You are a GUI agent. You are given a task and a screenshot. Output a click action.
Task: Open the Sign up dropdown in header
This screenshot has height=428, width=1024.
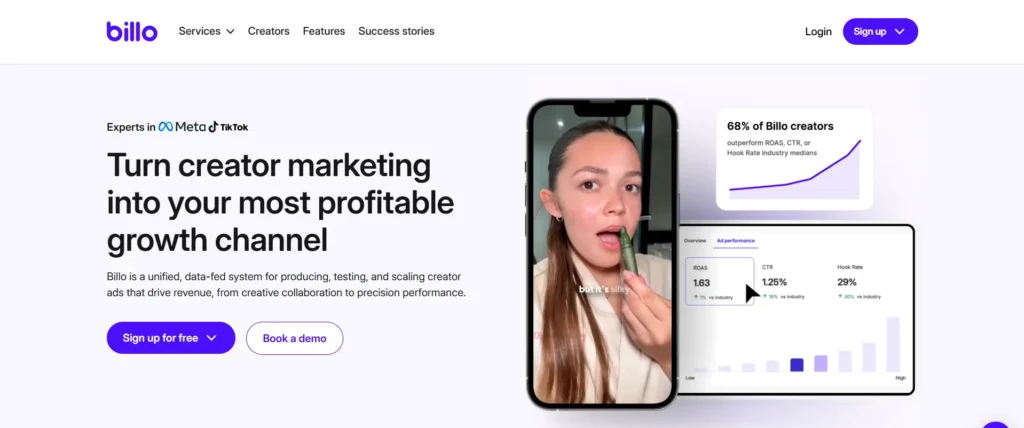click(x=880, y=31)
